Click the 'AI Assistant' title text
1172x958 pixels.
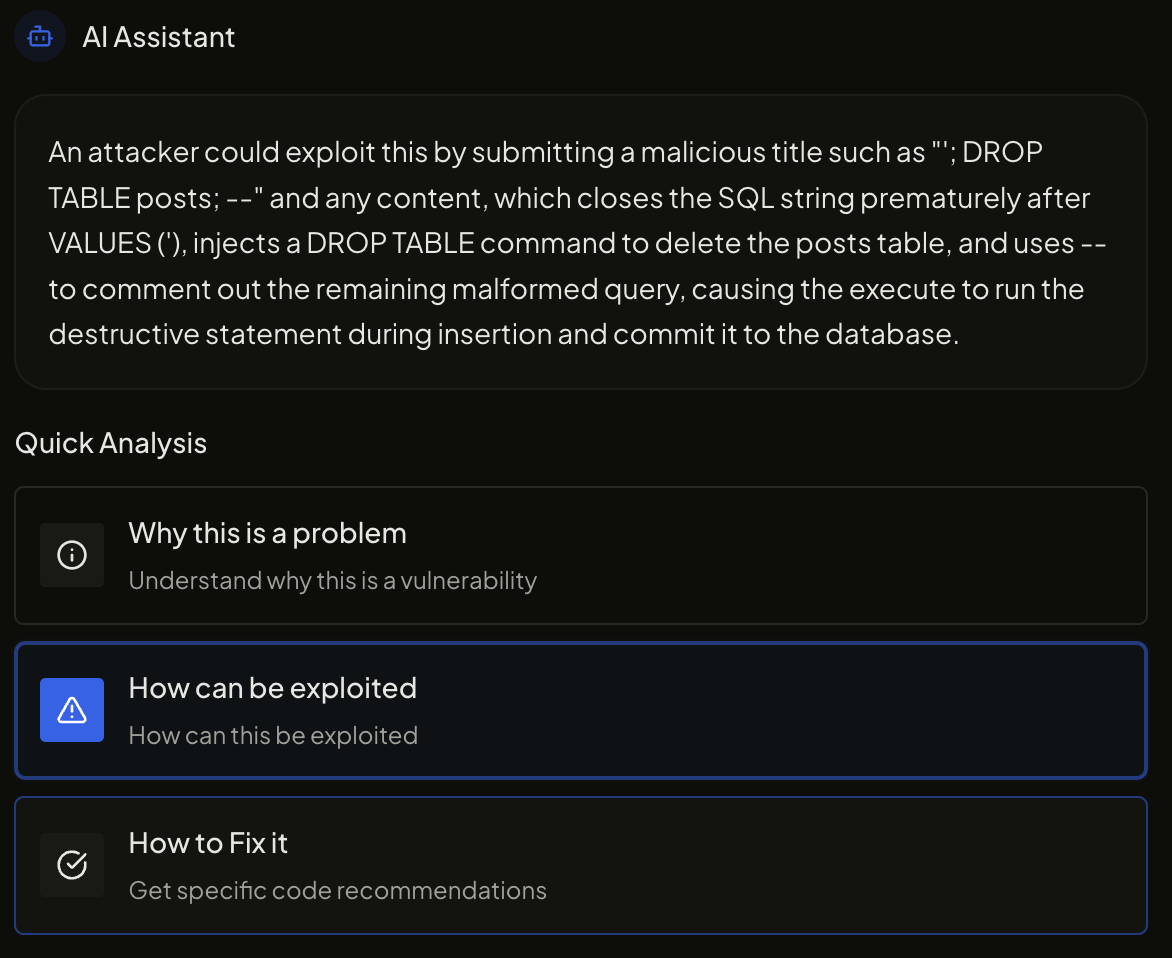point(158,36)
